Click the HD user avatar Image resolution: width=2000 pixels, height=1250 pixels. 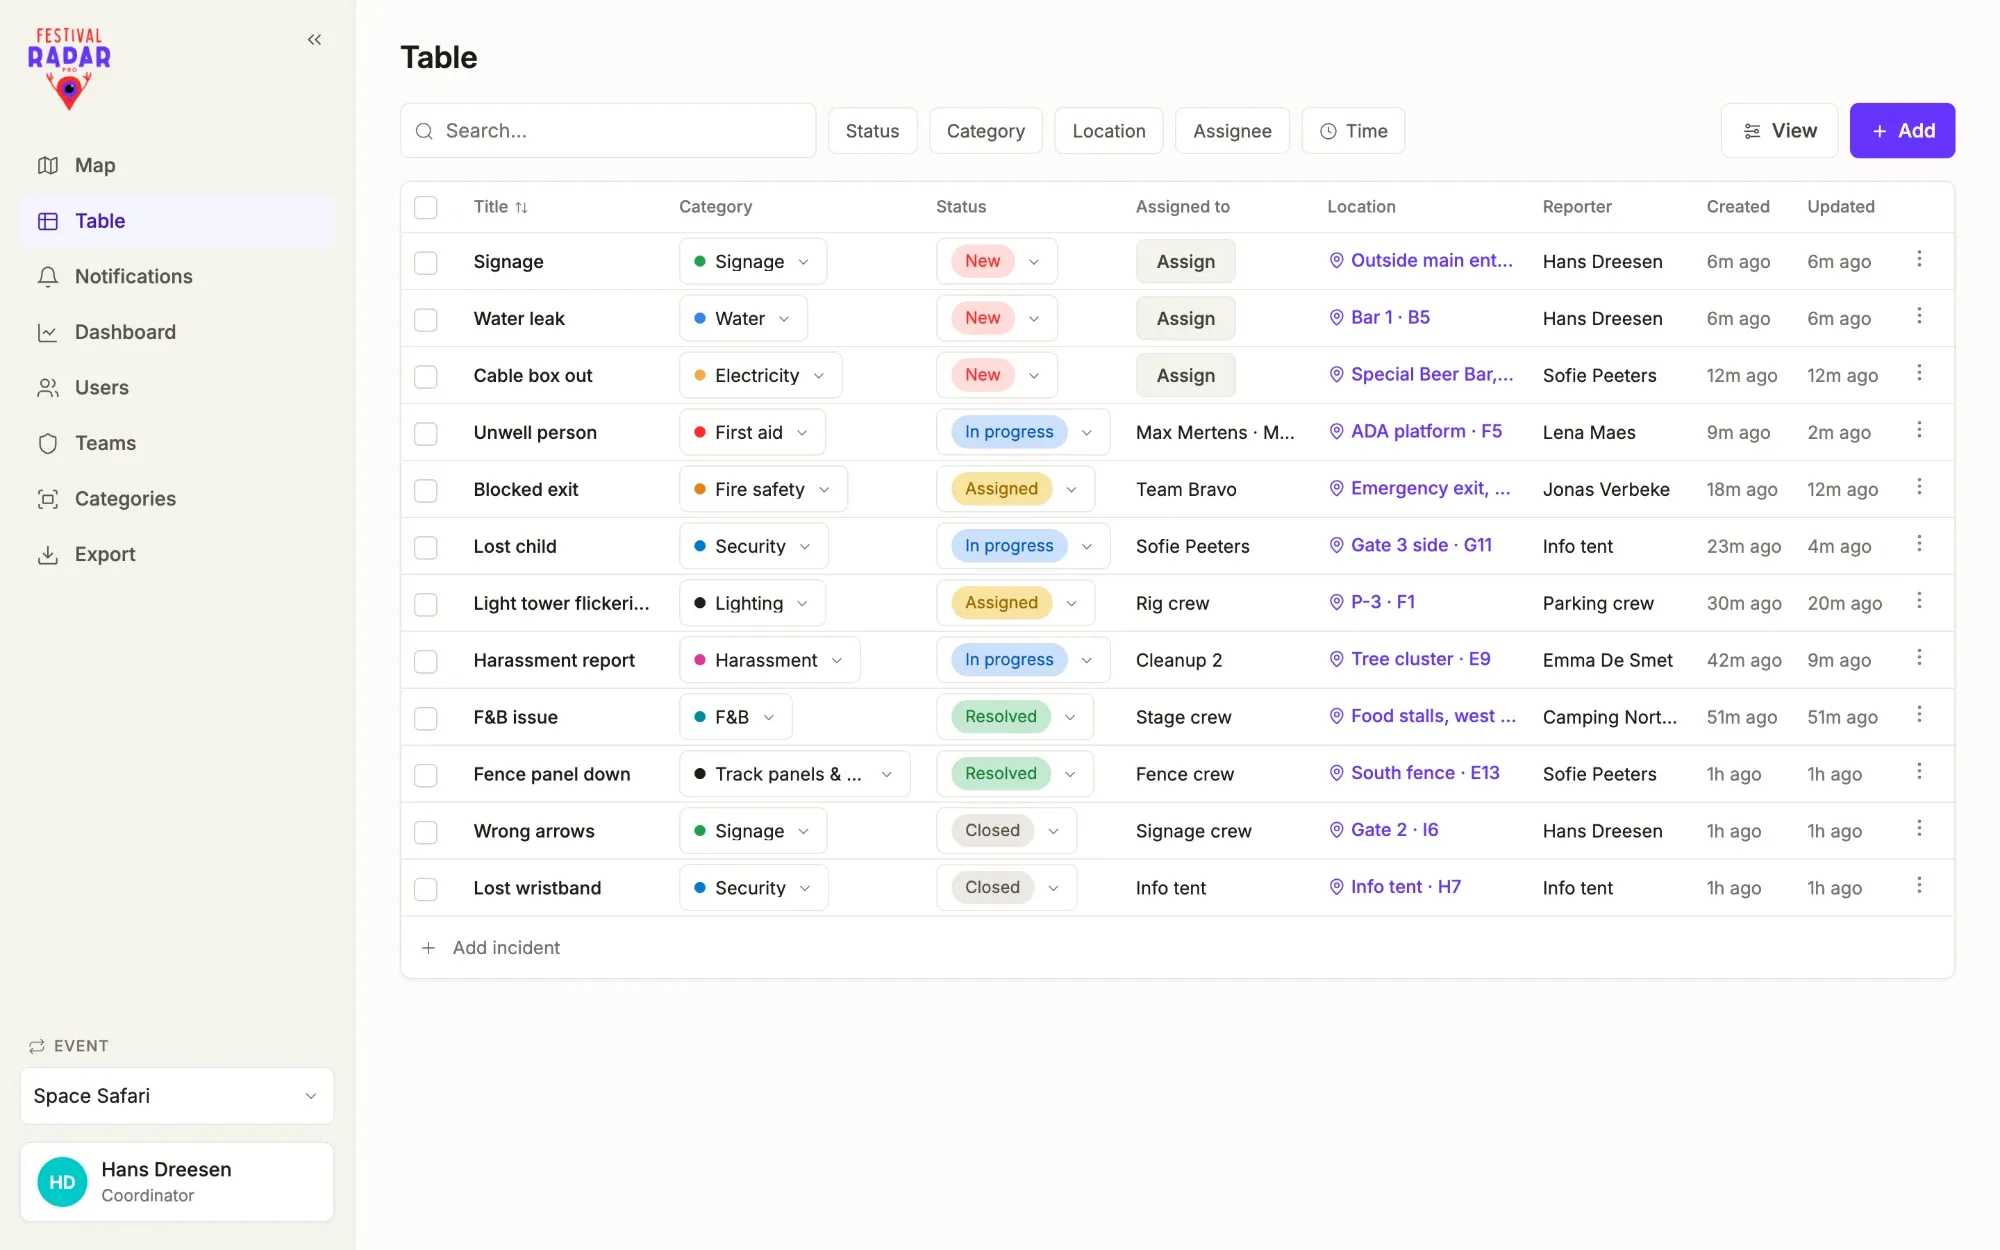click(x=62, y=1182)
